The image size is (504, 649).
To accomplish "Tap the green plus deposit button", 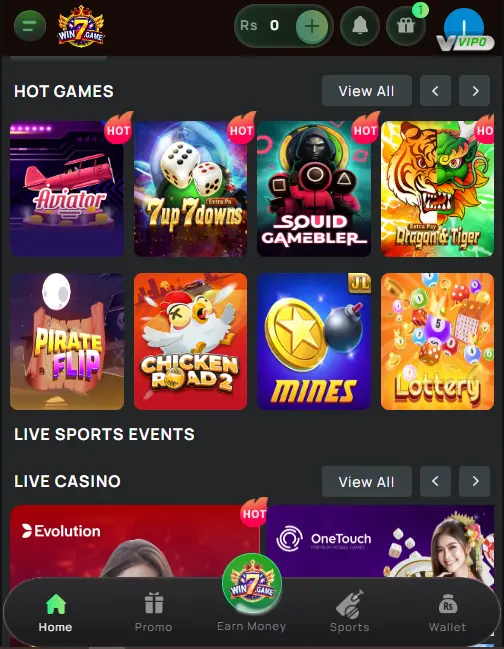I will pos(312,26).
